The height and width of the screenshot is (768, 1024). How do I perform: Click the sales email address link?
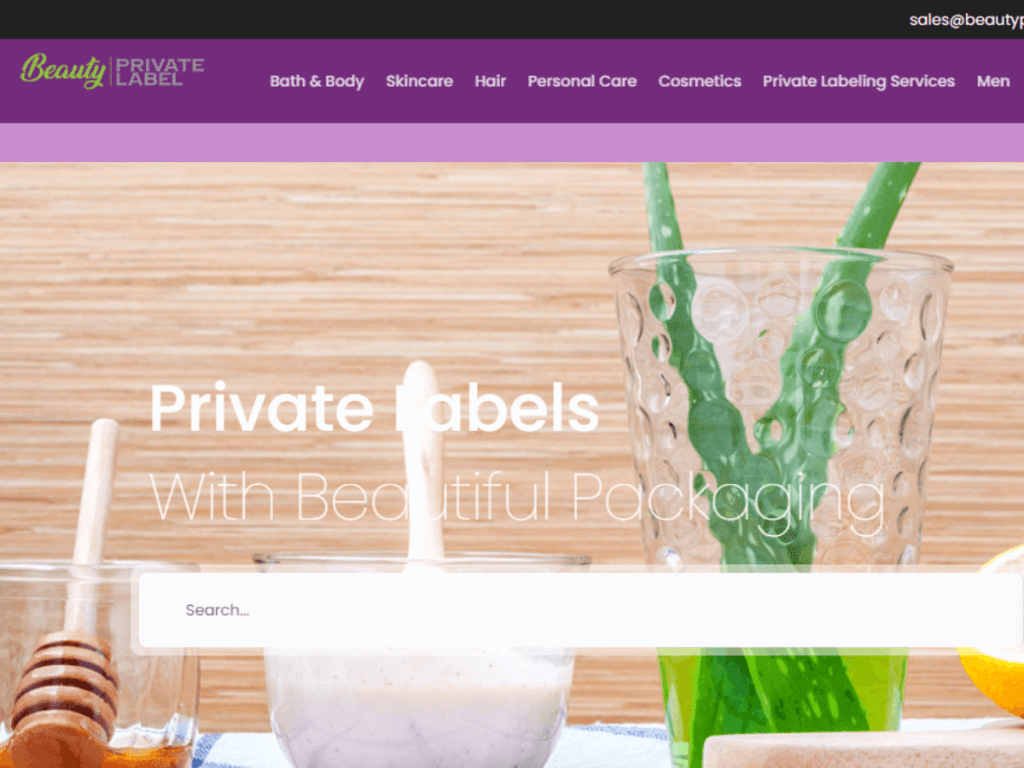[x=967, y=20]
